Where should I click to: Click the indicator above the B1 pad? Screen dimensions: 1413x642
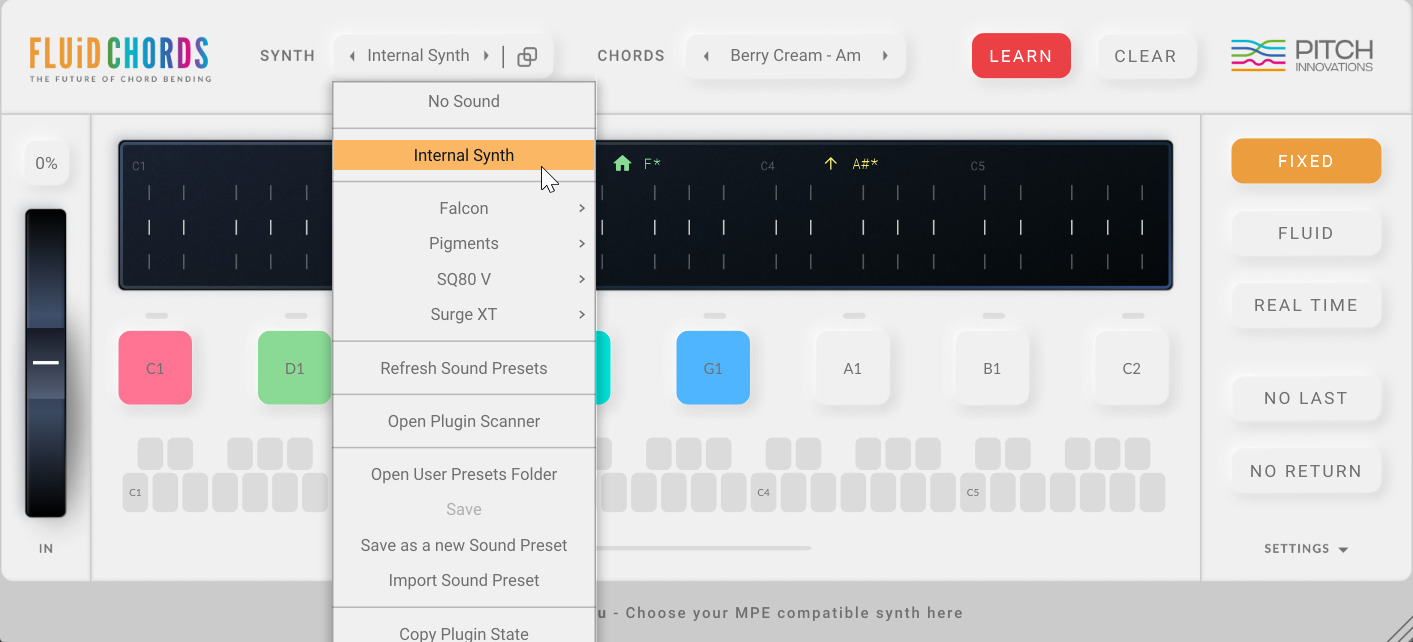[x=993, y=316]
